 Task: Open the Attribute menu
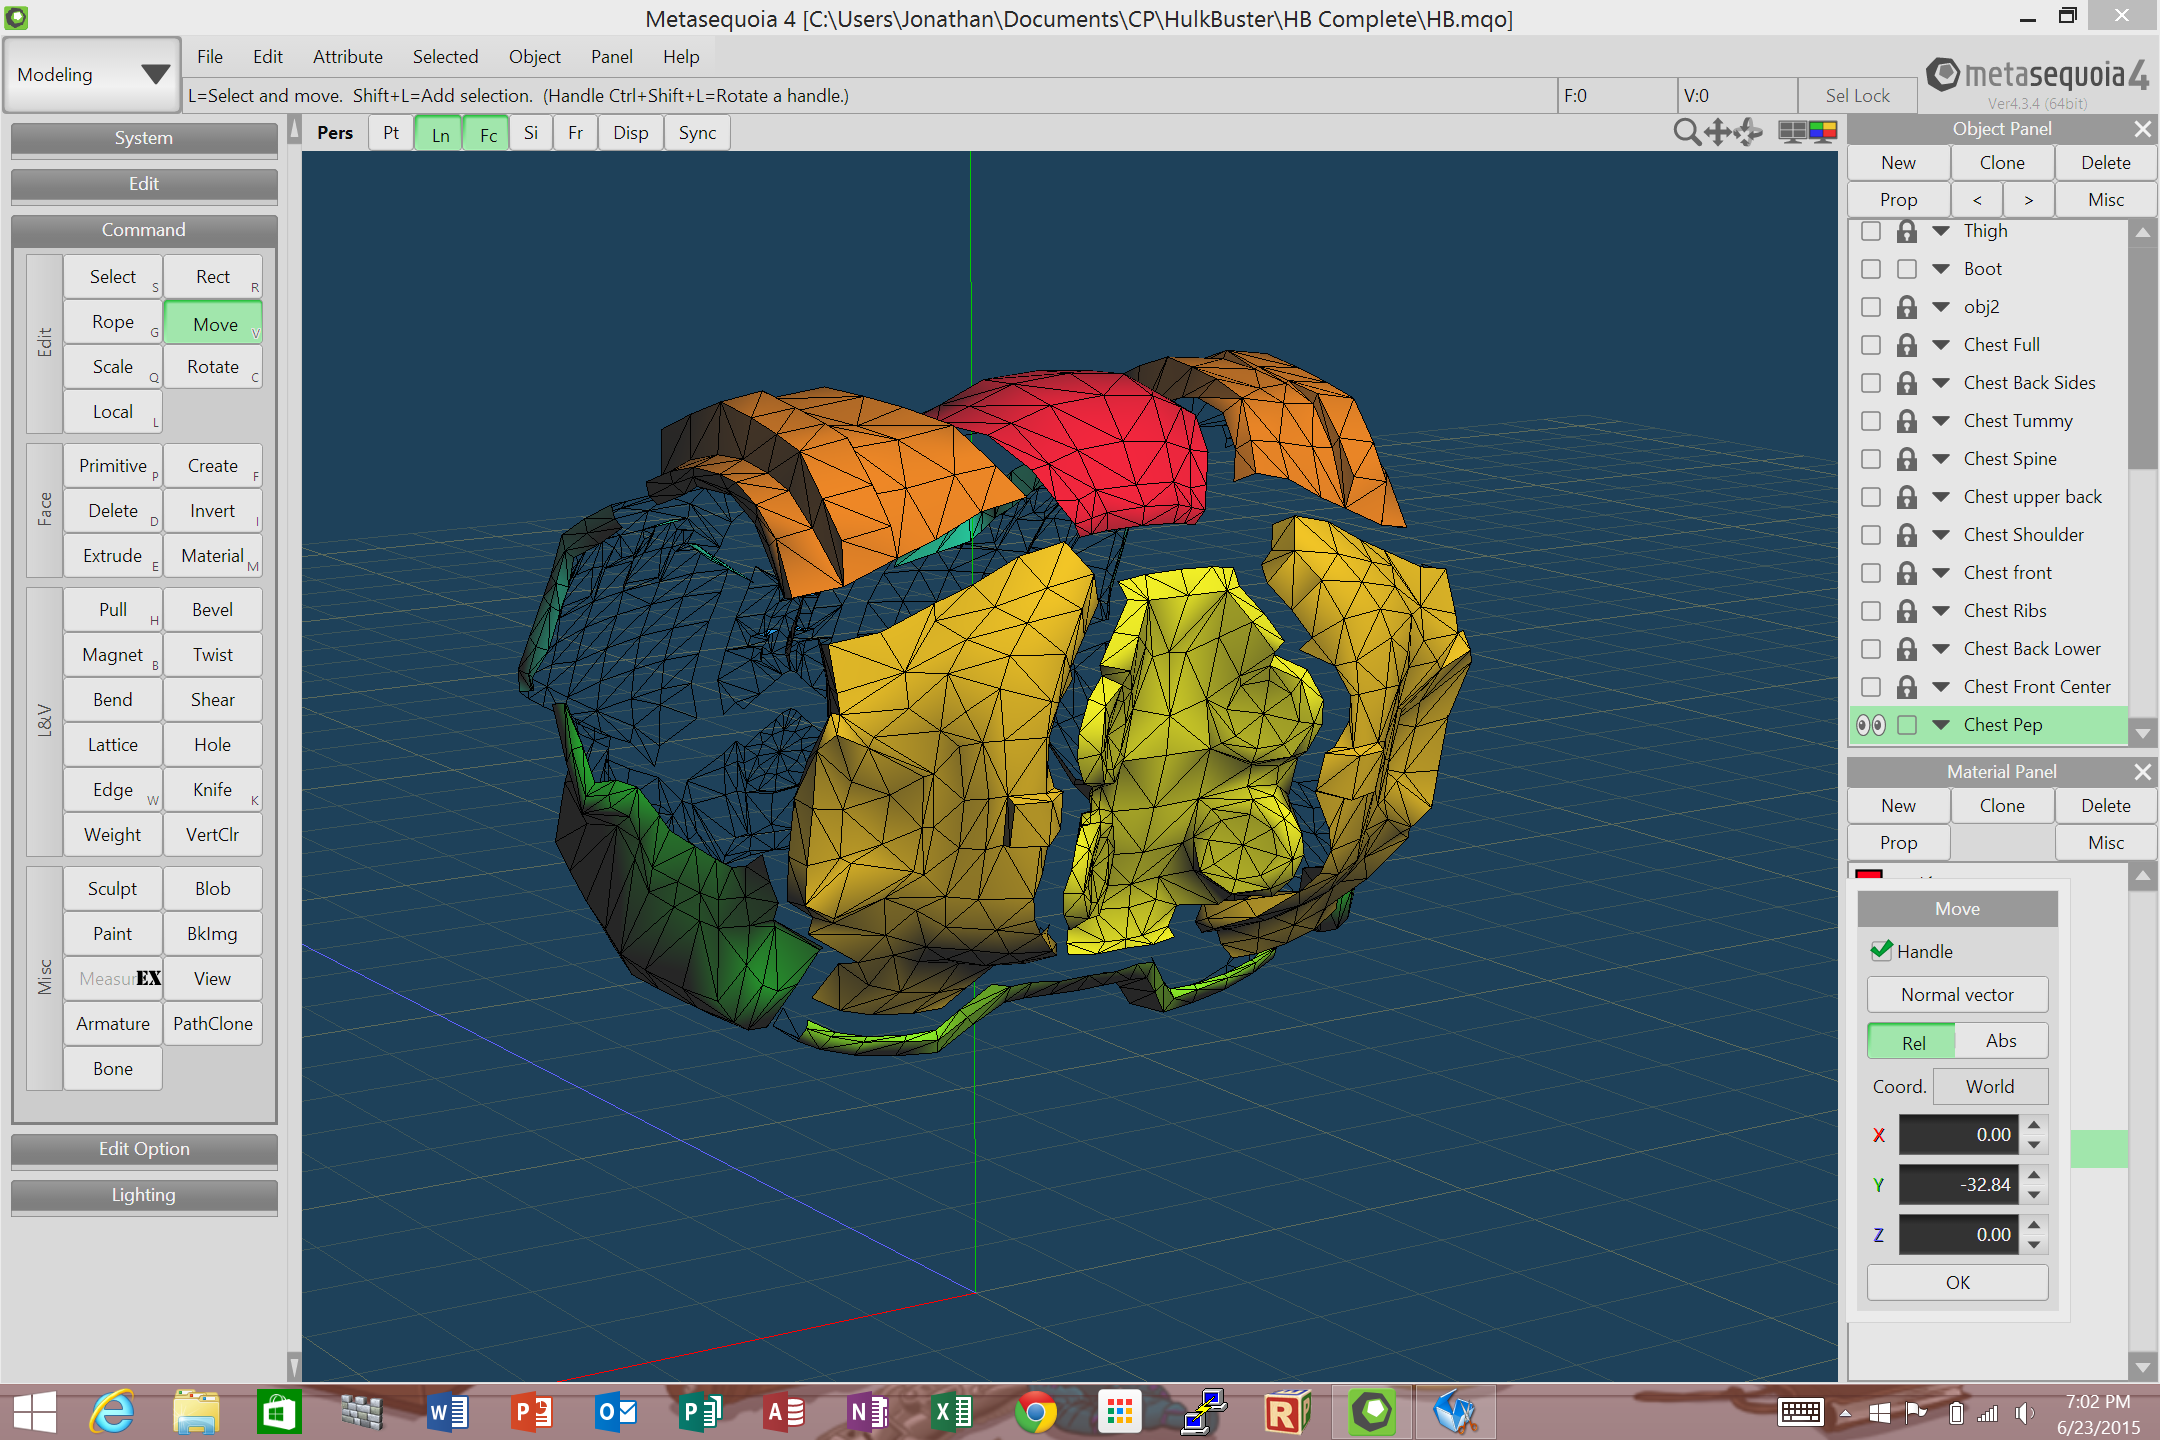(x=348, y=57)
